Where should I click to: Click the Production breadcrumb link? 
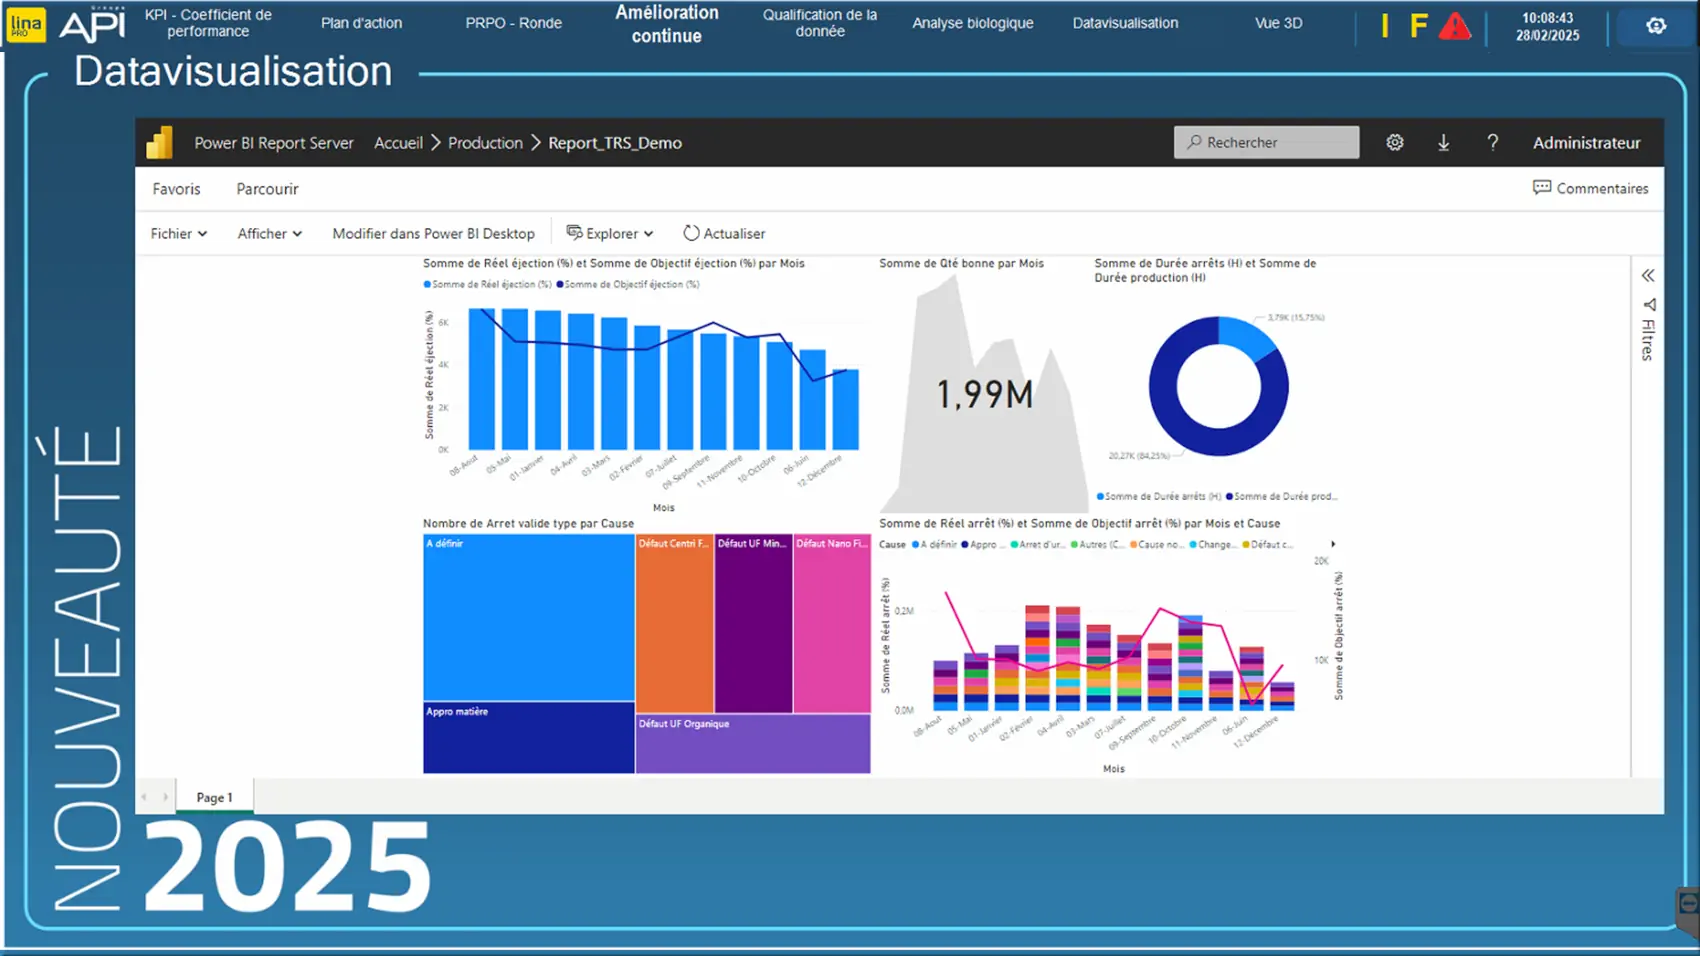tap(485, 143)
